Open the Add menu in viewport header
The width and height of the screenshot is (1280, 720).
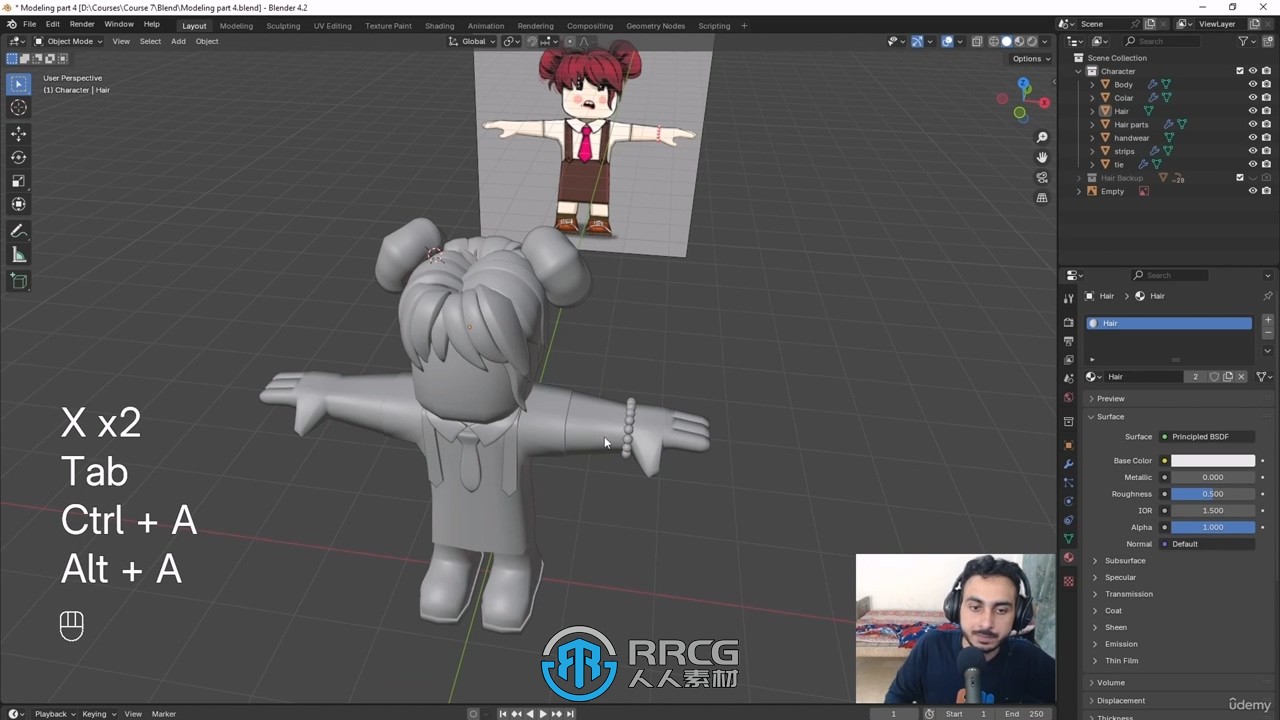coord(178,41)
